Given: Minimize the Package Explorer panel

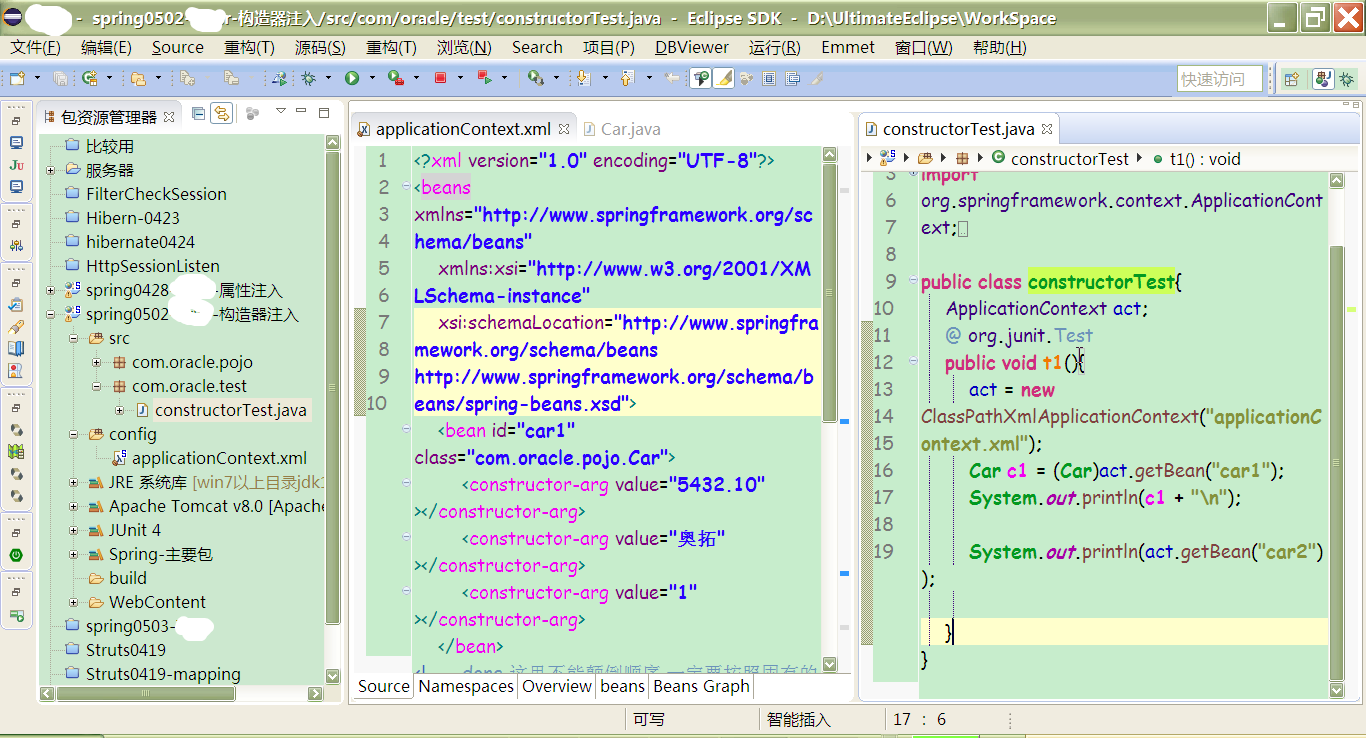Looking at the screenshot, I should [x=301, y=111].
